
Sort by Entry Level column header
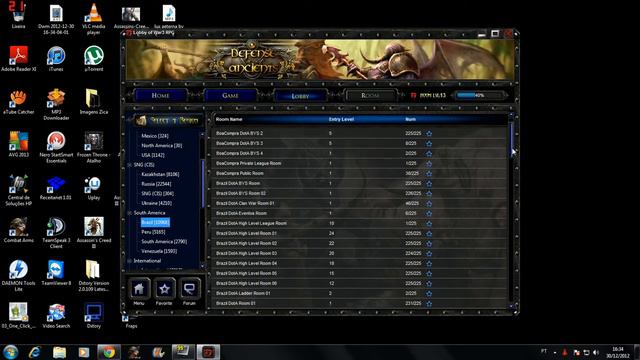click(x=341, y=119)
